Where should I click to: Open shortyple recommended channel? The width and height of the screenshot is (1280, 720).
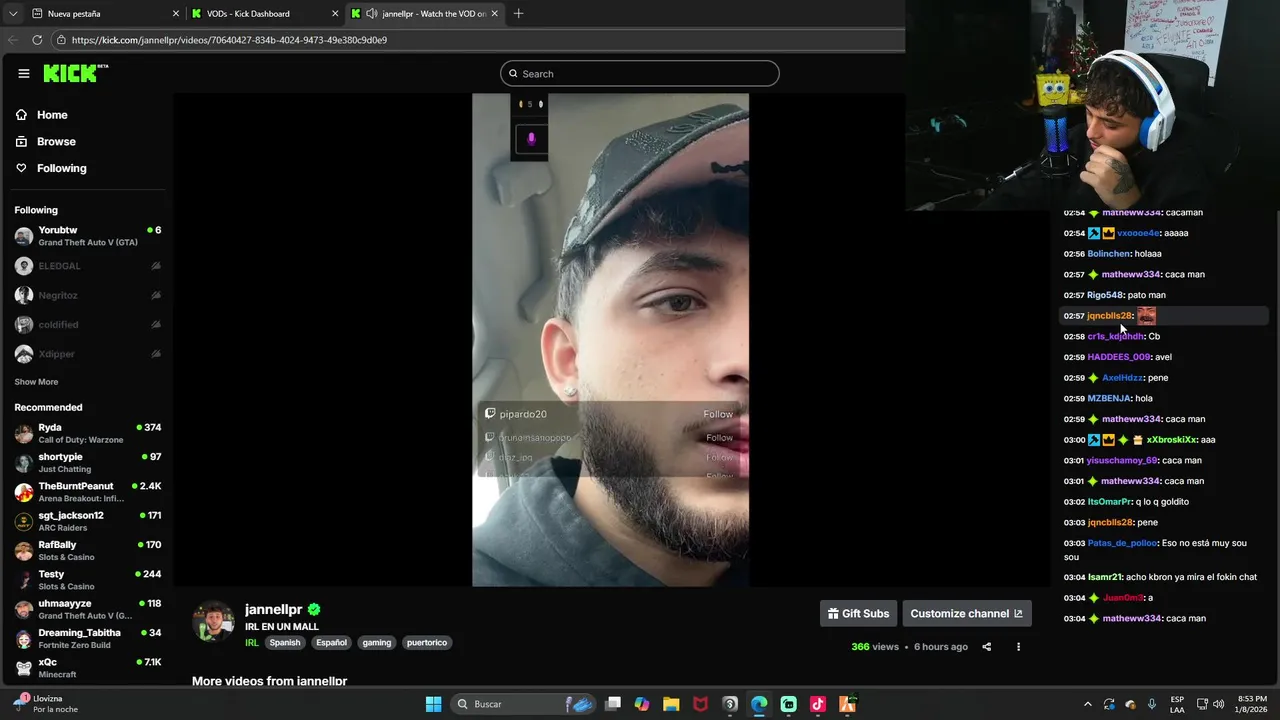88,462
